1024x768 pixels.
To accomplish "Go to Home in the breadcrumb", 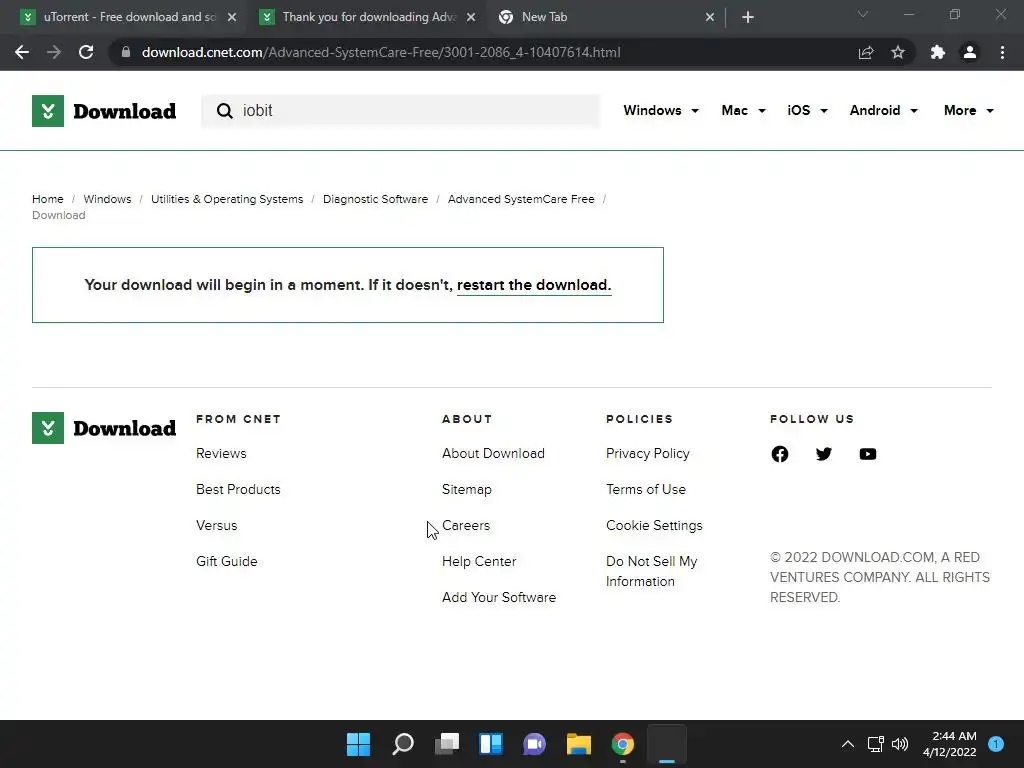I will point(48,199).
